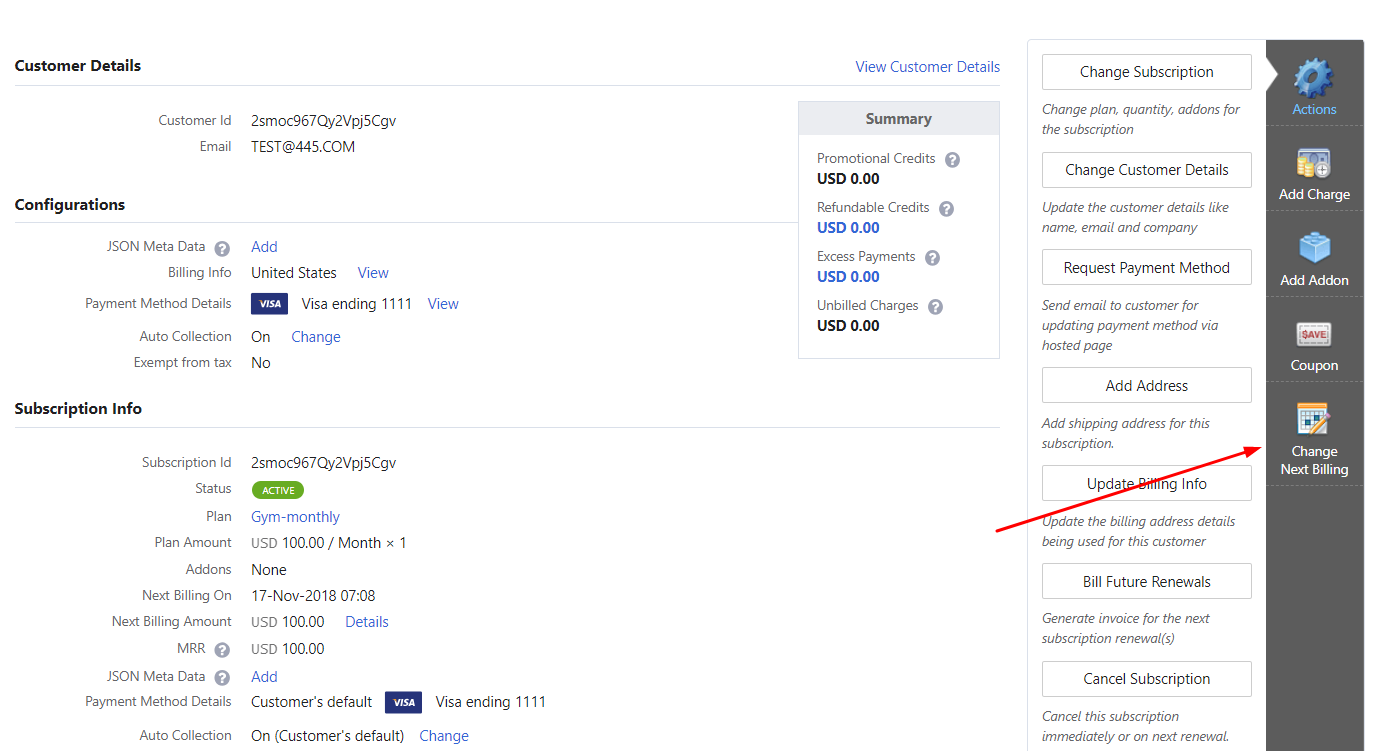The width and height of the screenshot is (1382, 751).
Task: Click View link next to United States
Action: pos(373,273)
